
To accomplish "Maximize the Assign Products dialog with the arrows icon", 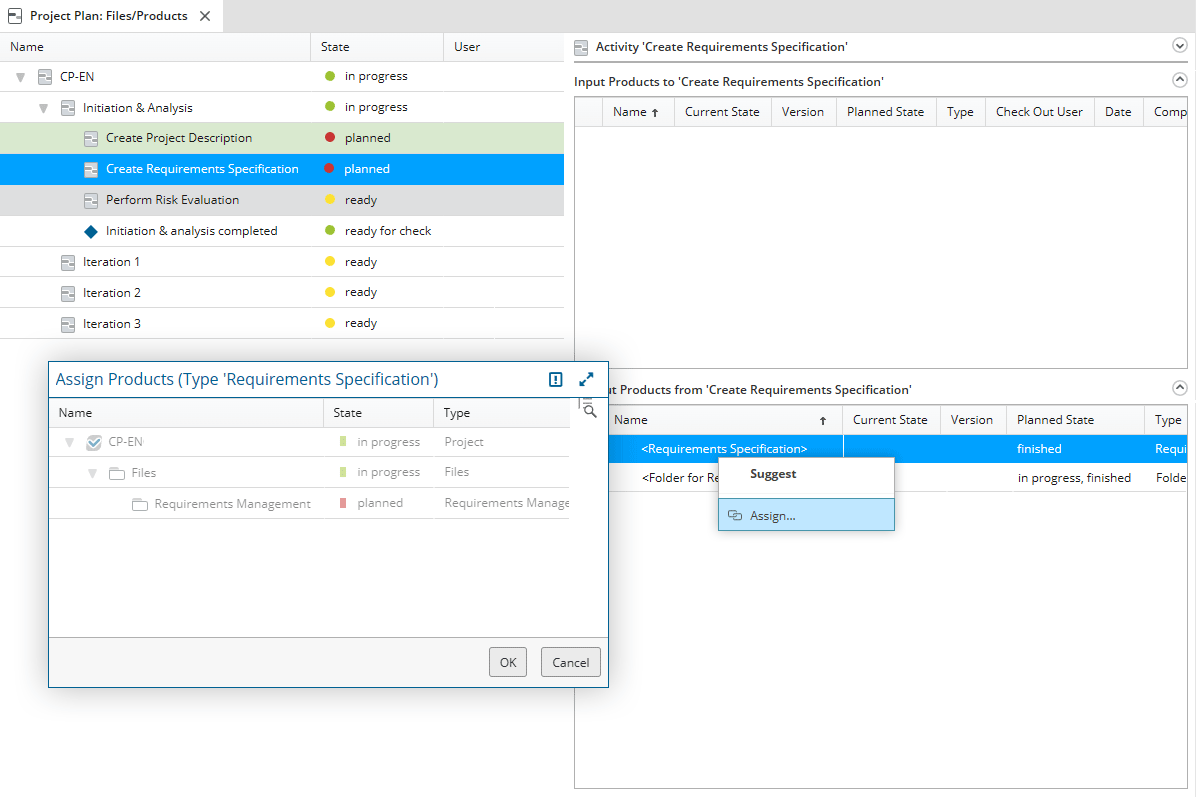I will click(586, 380).
